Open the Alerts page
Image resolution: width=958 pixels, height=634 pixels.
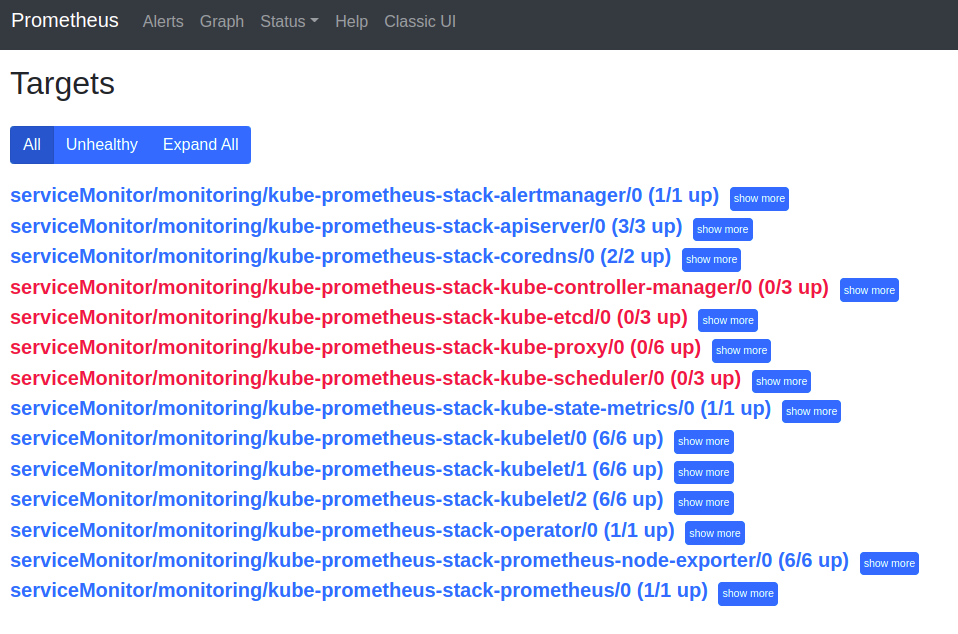click(x=163, y=21)
